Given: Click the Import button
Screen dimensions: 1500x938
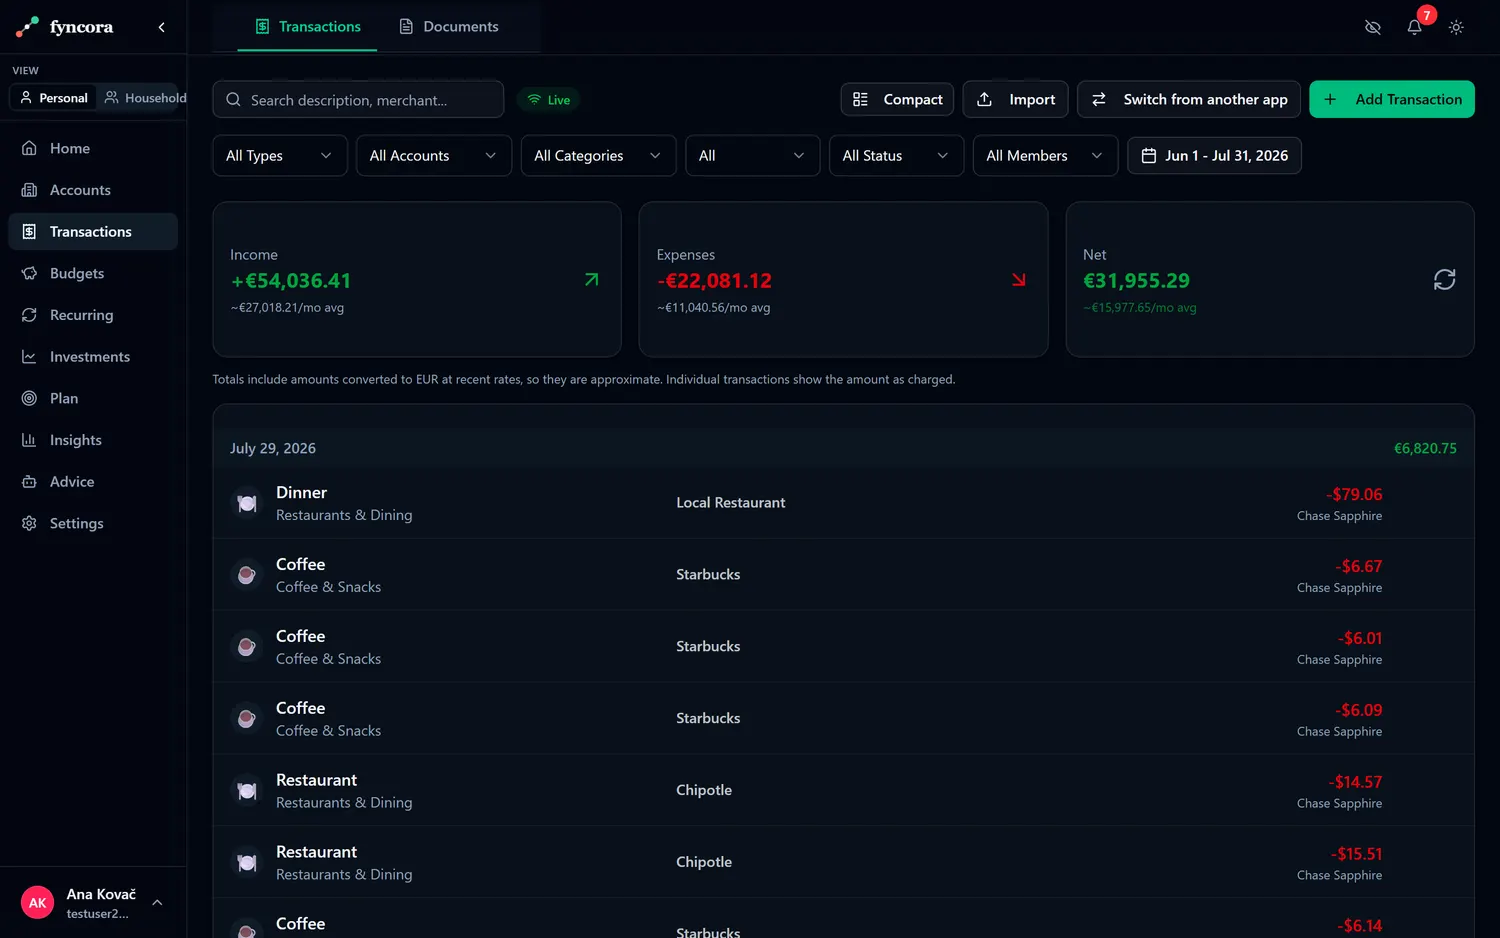Looking at the screenshot, I should tap(1016, 99).
